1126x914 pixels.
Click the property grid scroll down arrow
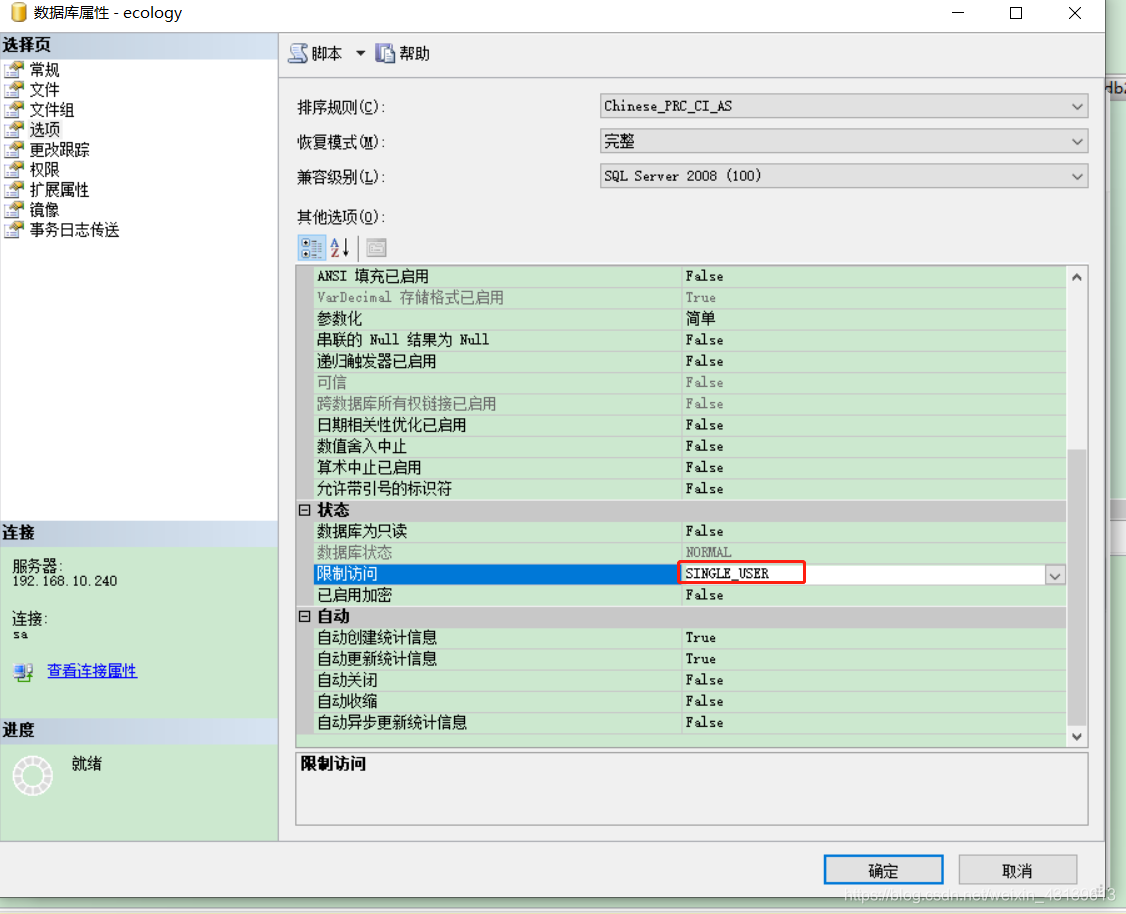[1076, 736]
